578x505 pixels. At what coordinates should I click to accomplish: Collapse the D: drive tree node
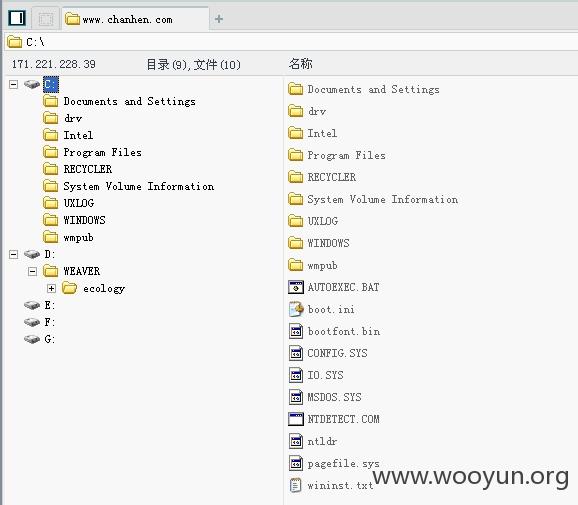coord(14,254)
